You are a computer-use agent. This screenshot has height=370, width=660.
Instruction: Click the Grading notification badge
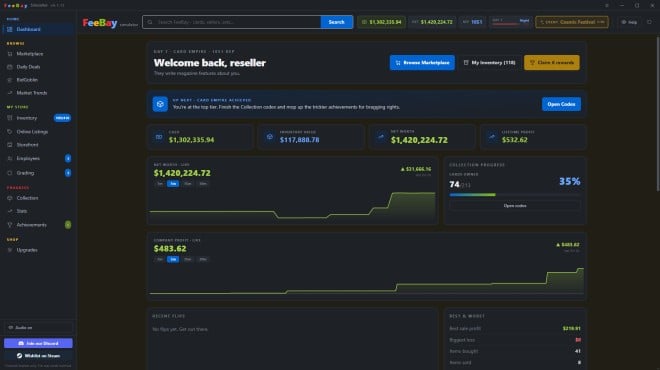68,173
